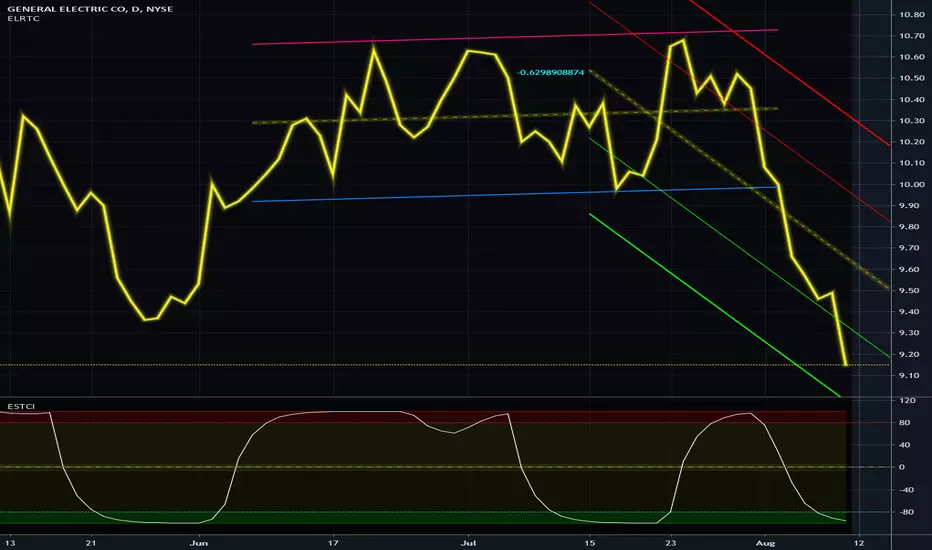Click the 17 date label on time axis

click(x=333, y=543)
